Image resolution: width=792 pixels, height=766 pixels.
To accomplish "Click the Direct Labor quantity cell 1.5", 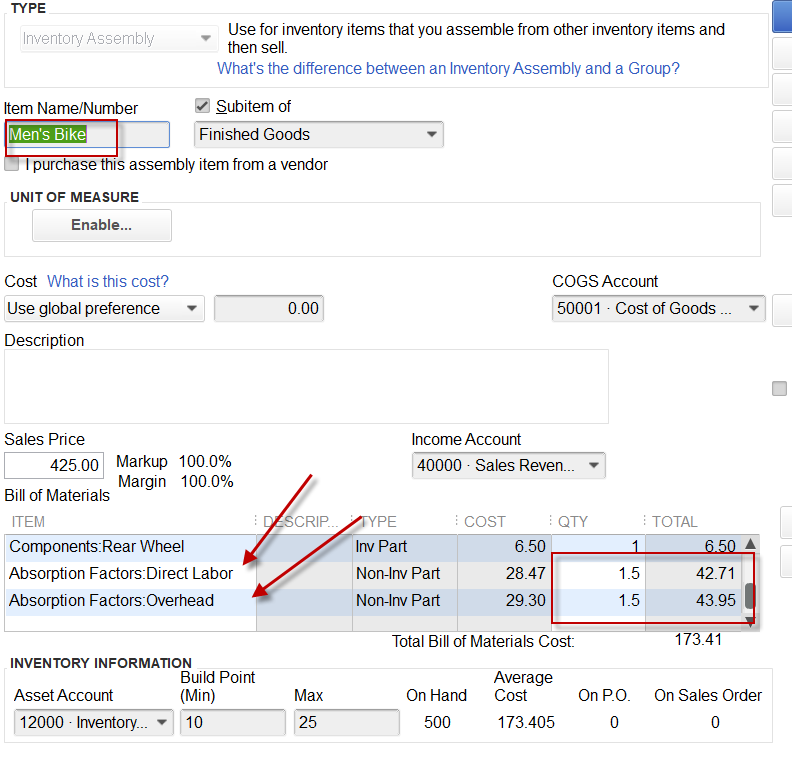I will [599, 573].
